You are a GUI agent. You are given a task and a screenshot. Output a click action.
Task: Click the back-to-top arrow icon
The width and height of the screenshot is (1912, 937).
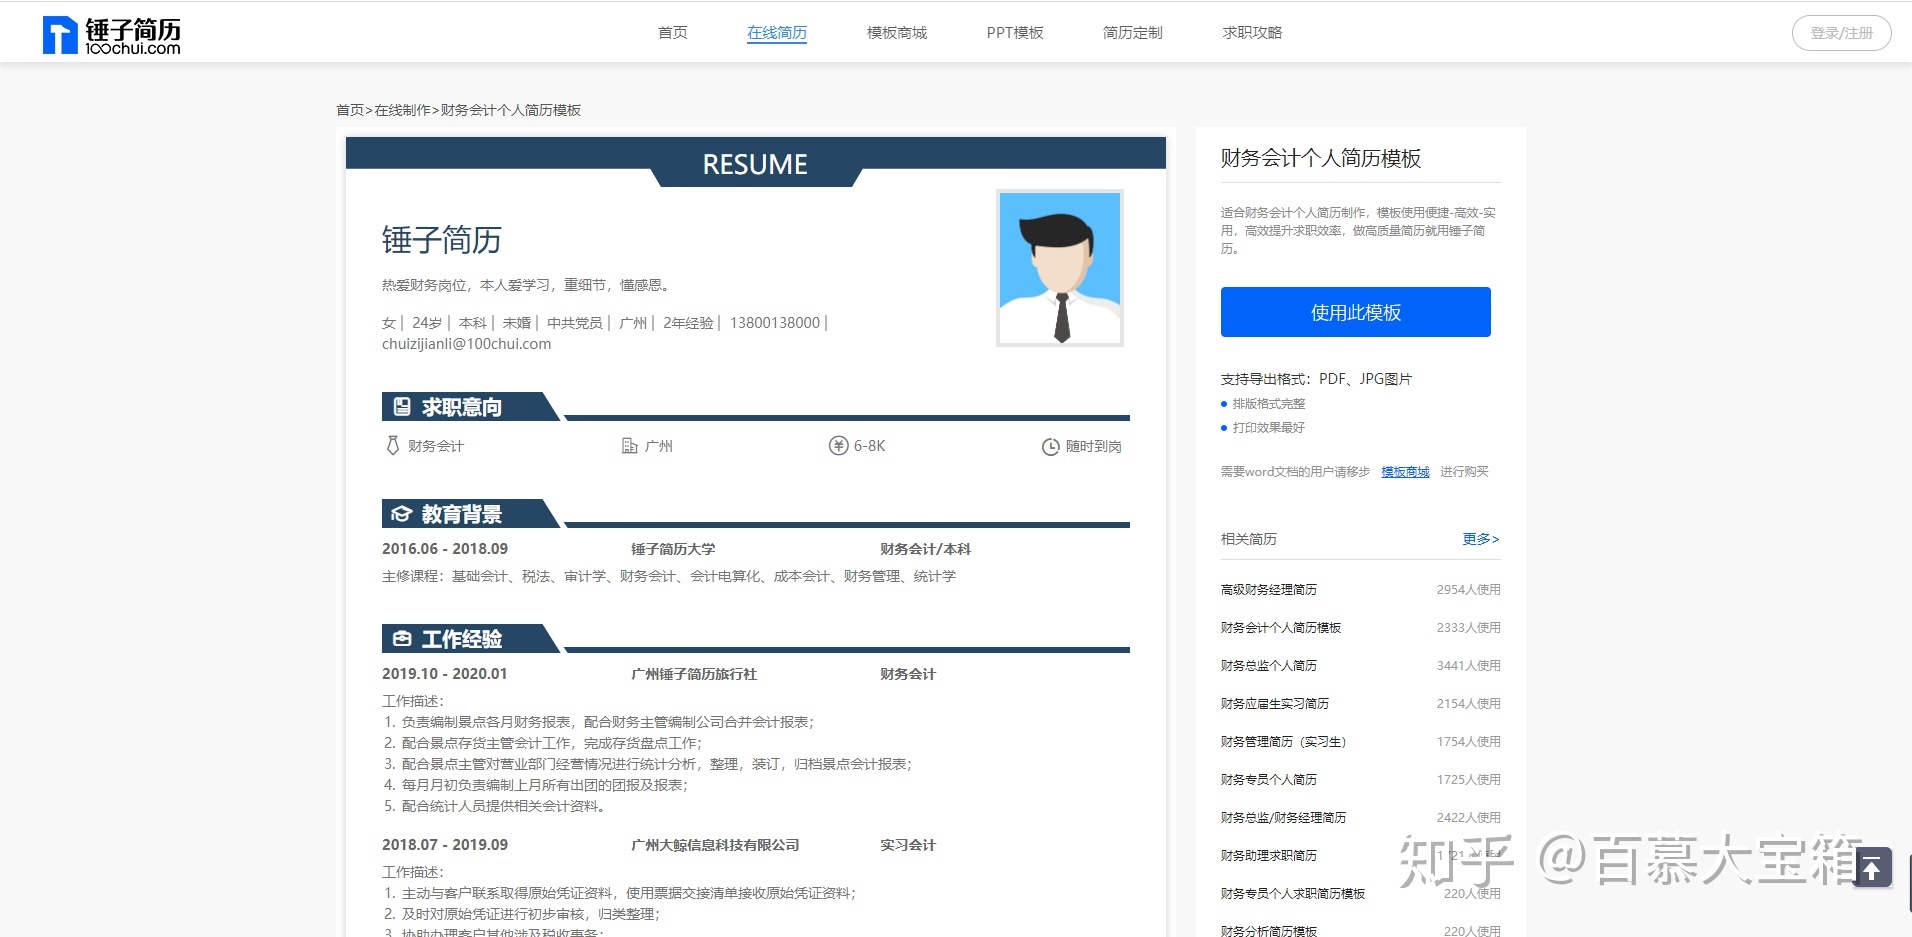coord(1872,868)
